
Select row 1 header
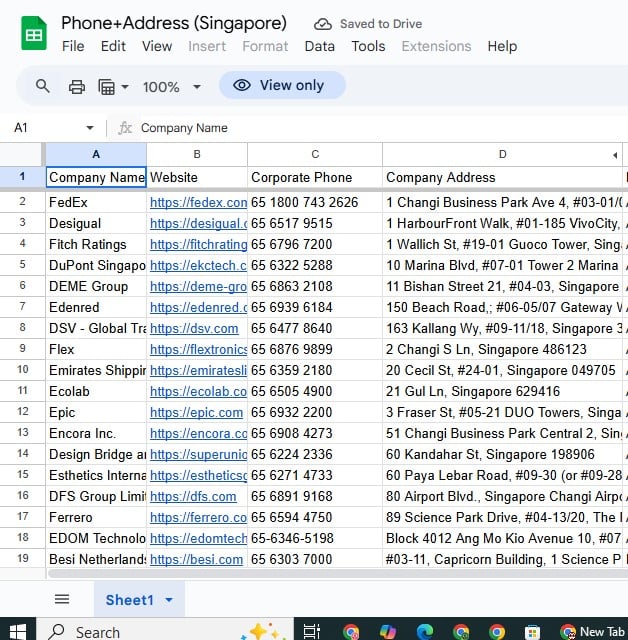point(22,177)
